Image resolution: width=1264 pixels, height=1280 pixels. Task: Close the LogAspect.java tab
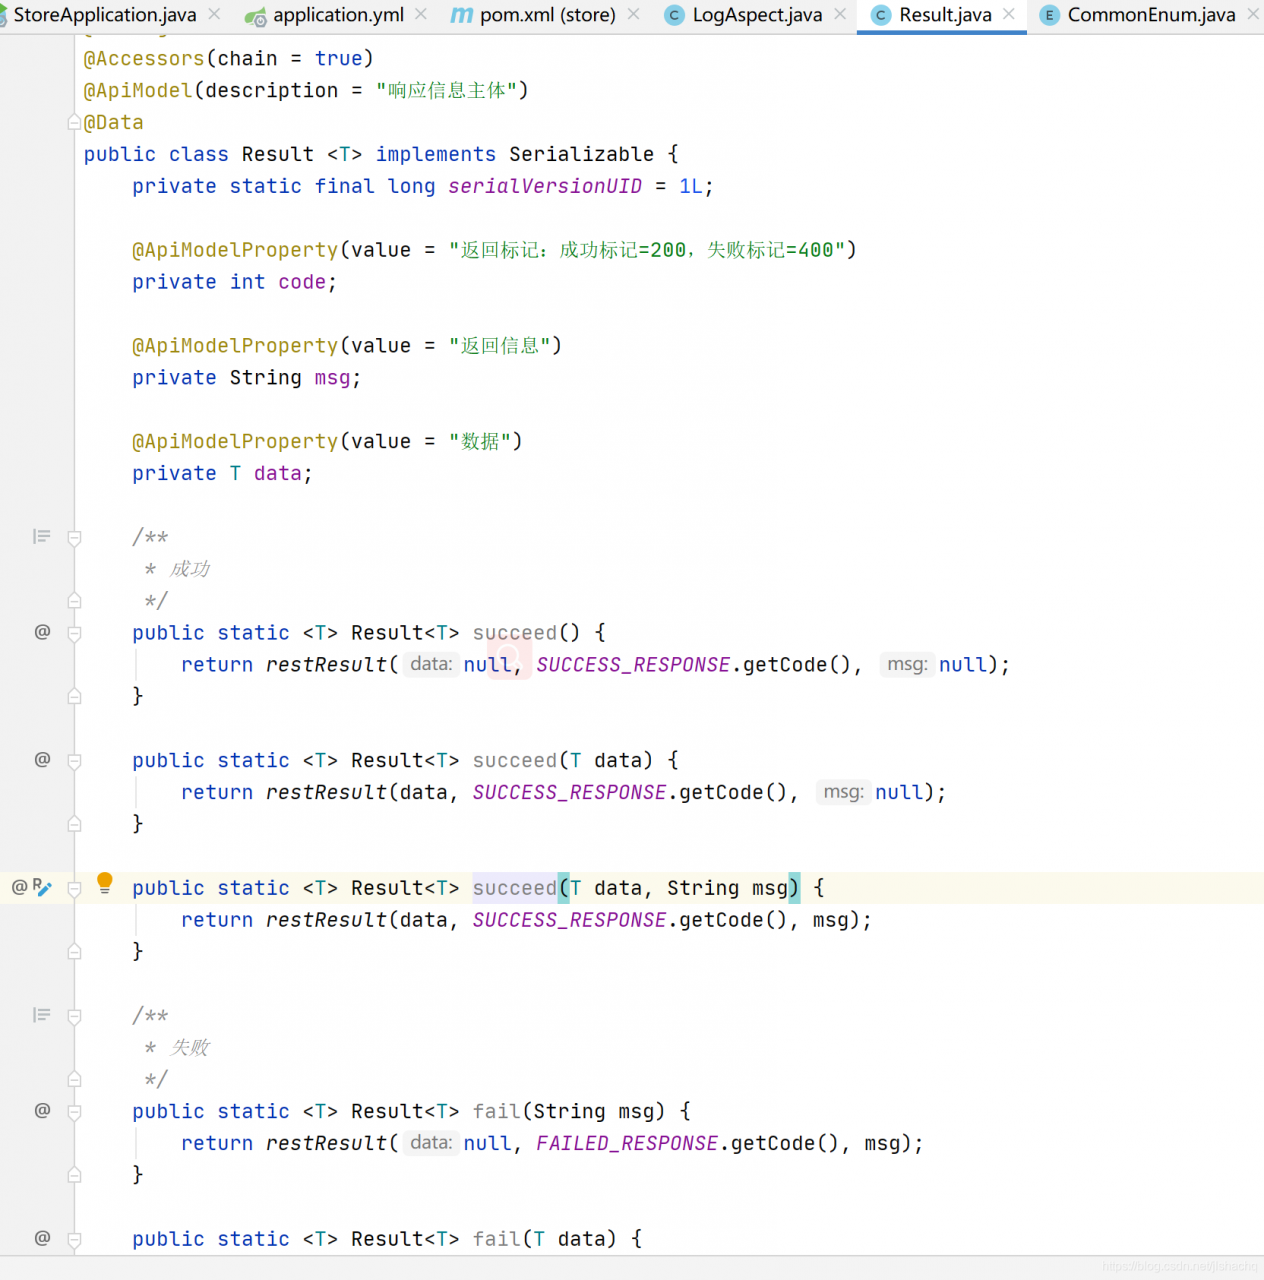(840, 14)
